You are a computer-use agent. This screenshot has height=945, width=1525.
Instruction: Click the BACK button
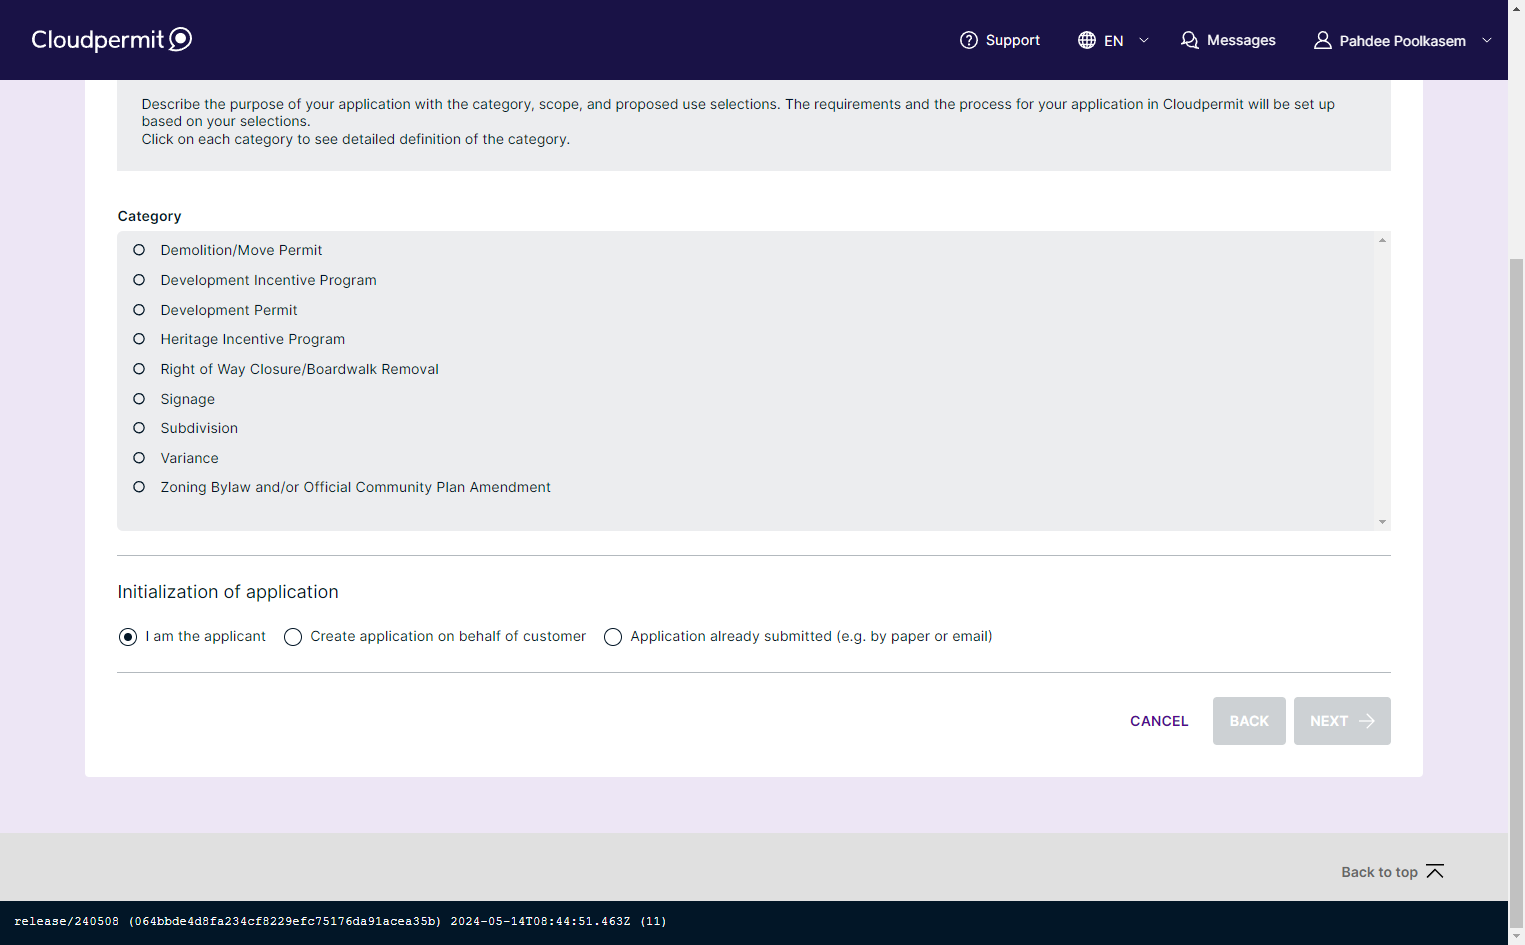click(1249, 721)
